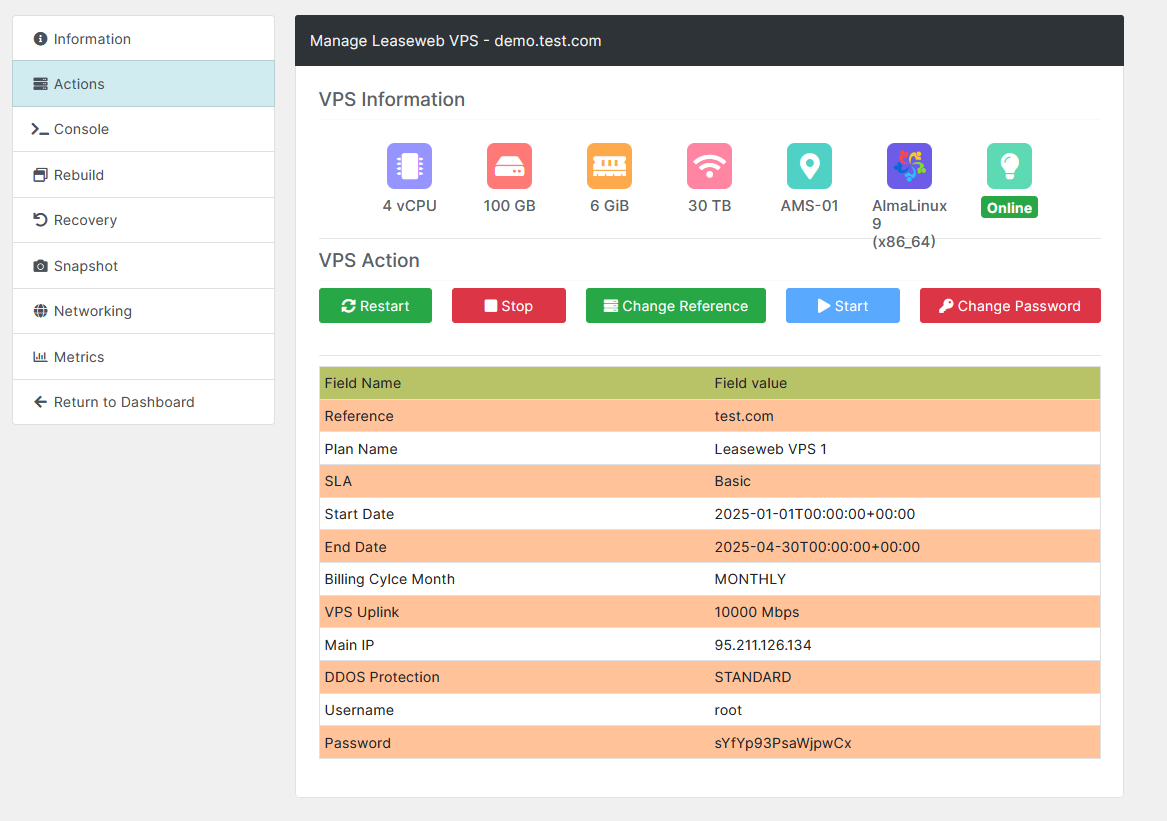Click the Username value root

728,710
